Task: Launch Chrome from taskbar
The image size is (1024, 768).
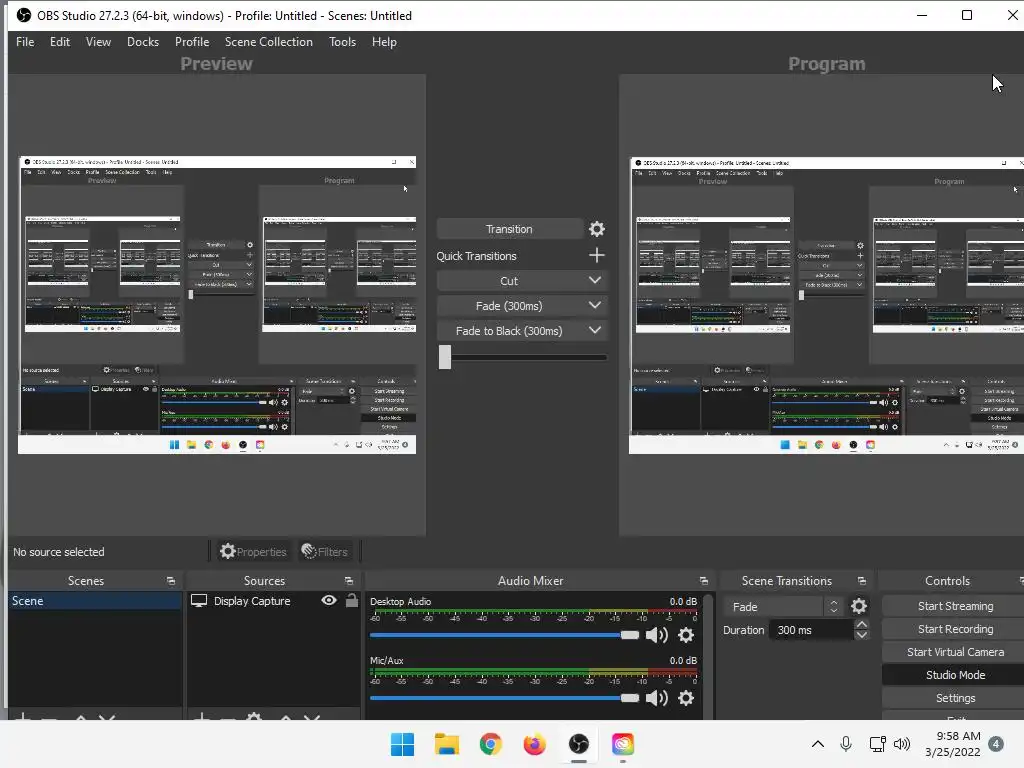Action: pyautogui.click(x=490, y=744)
